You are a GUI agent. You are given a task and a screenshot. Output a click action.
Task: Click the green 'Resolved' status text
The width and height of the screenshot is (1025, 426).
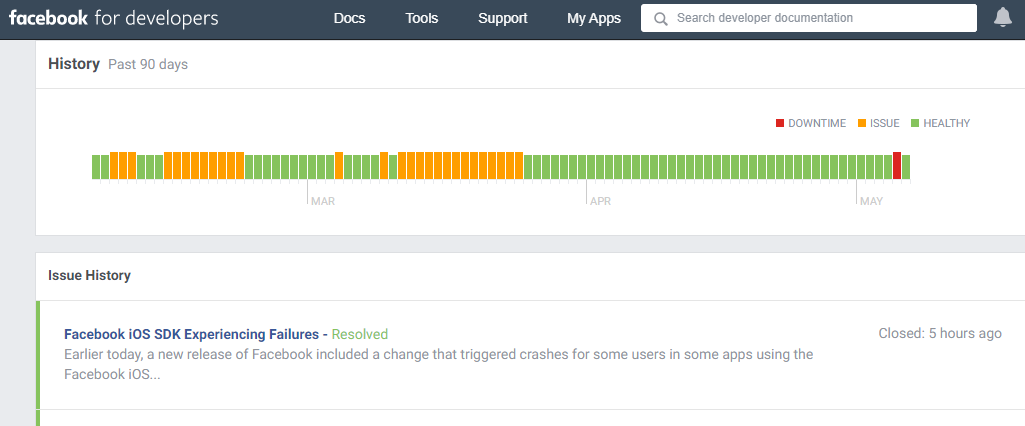[x=360, y=335]
